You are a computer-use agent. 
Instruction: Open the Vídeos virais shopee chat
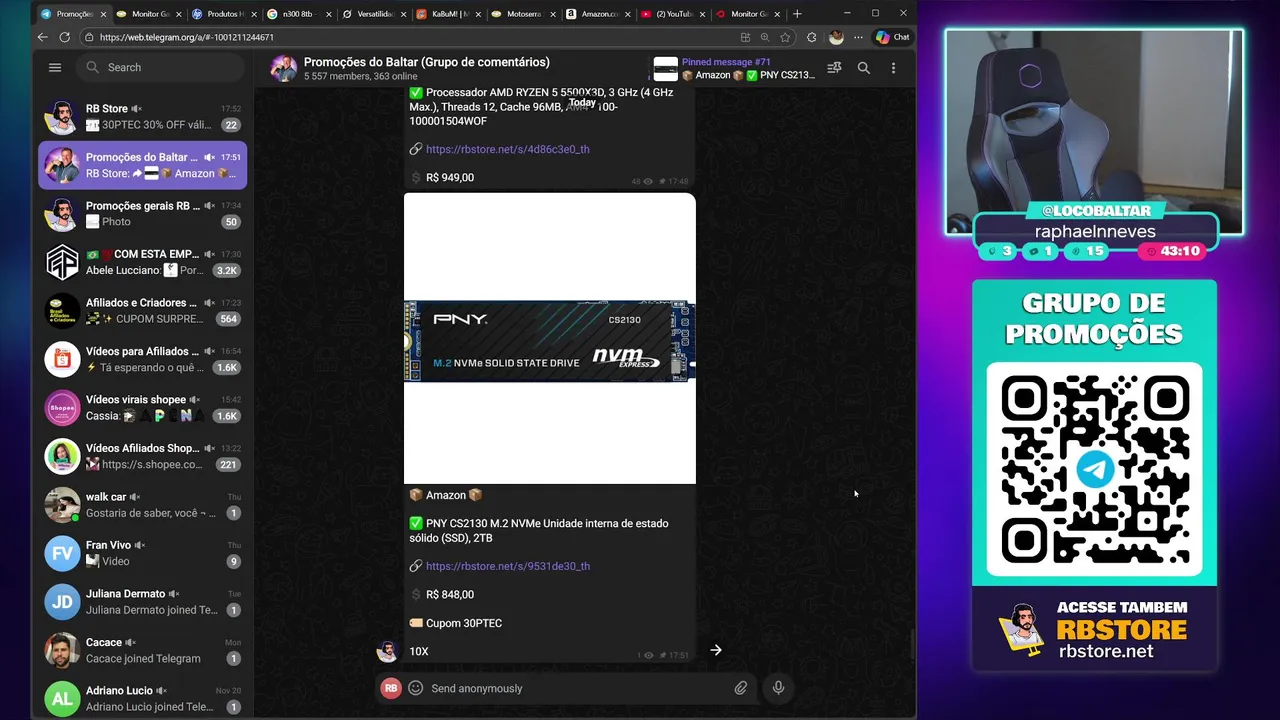click(x=142, y=407)
